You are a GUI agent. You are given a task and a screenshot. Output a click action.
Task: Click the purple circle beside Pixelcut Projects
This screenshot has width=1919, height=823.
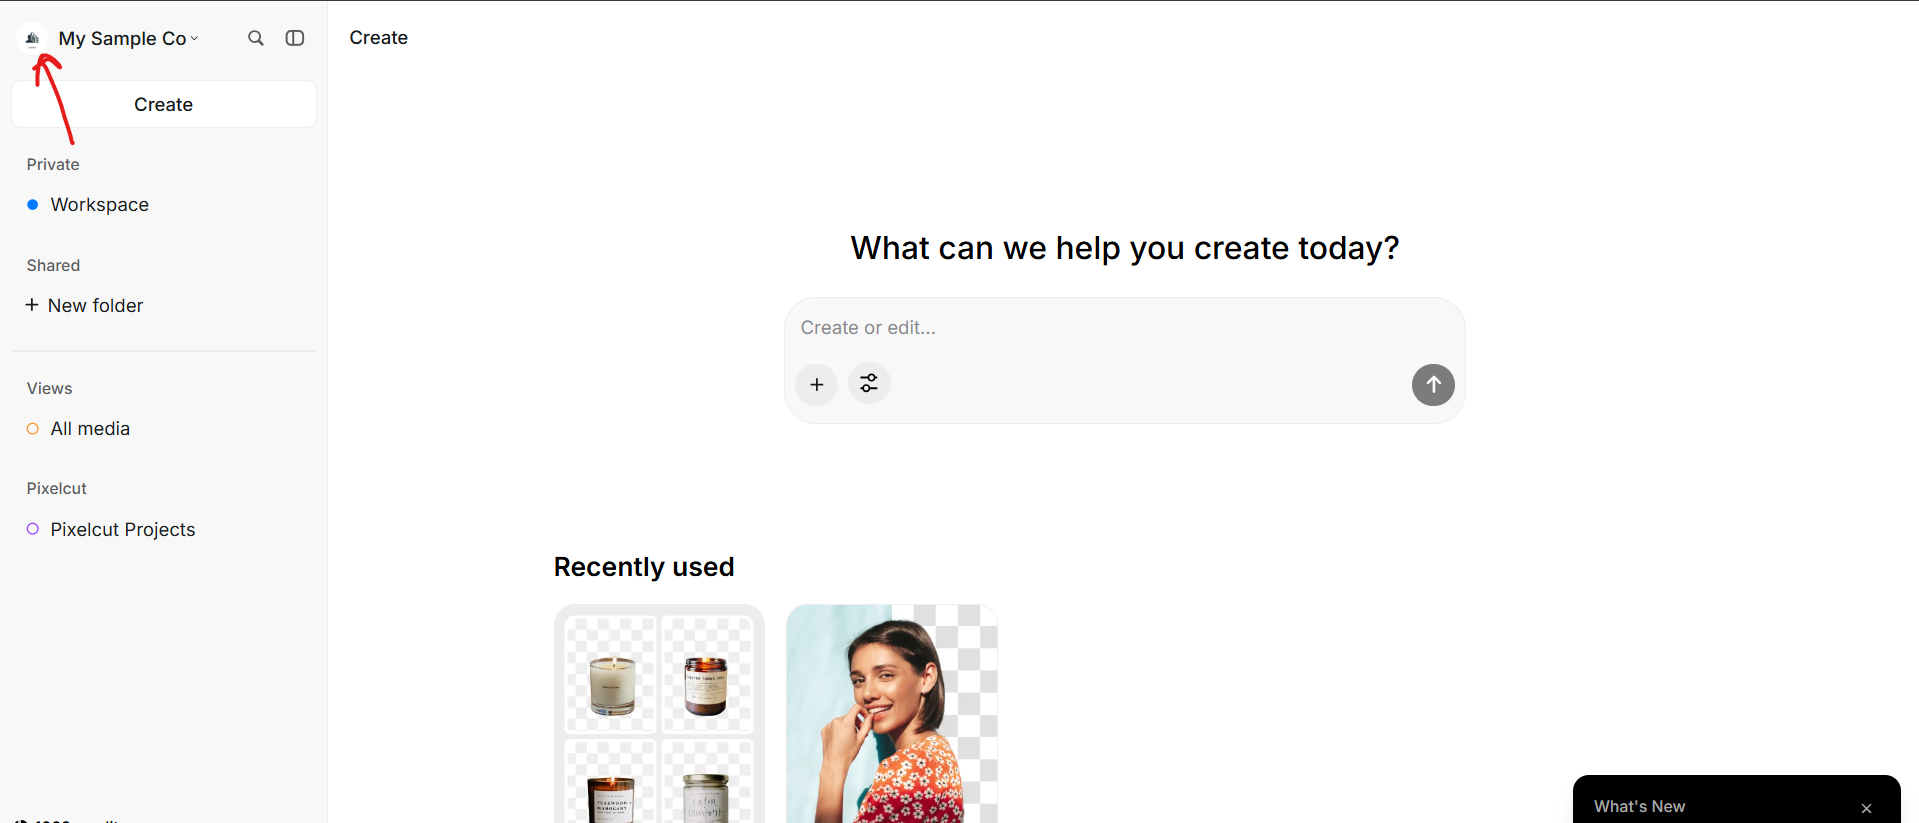pos(33,529)
